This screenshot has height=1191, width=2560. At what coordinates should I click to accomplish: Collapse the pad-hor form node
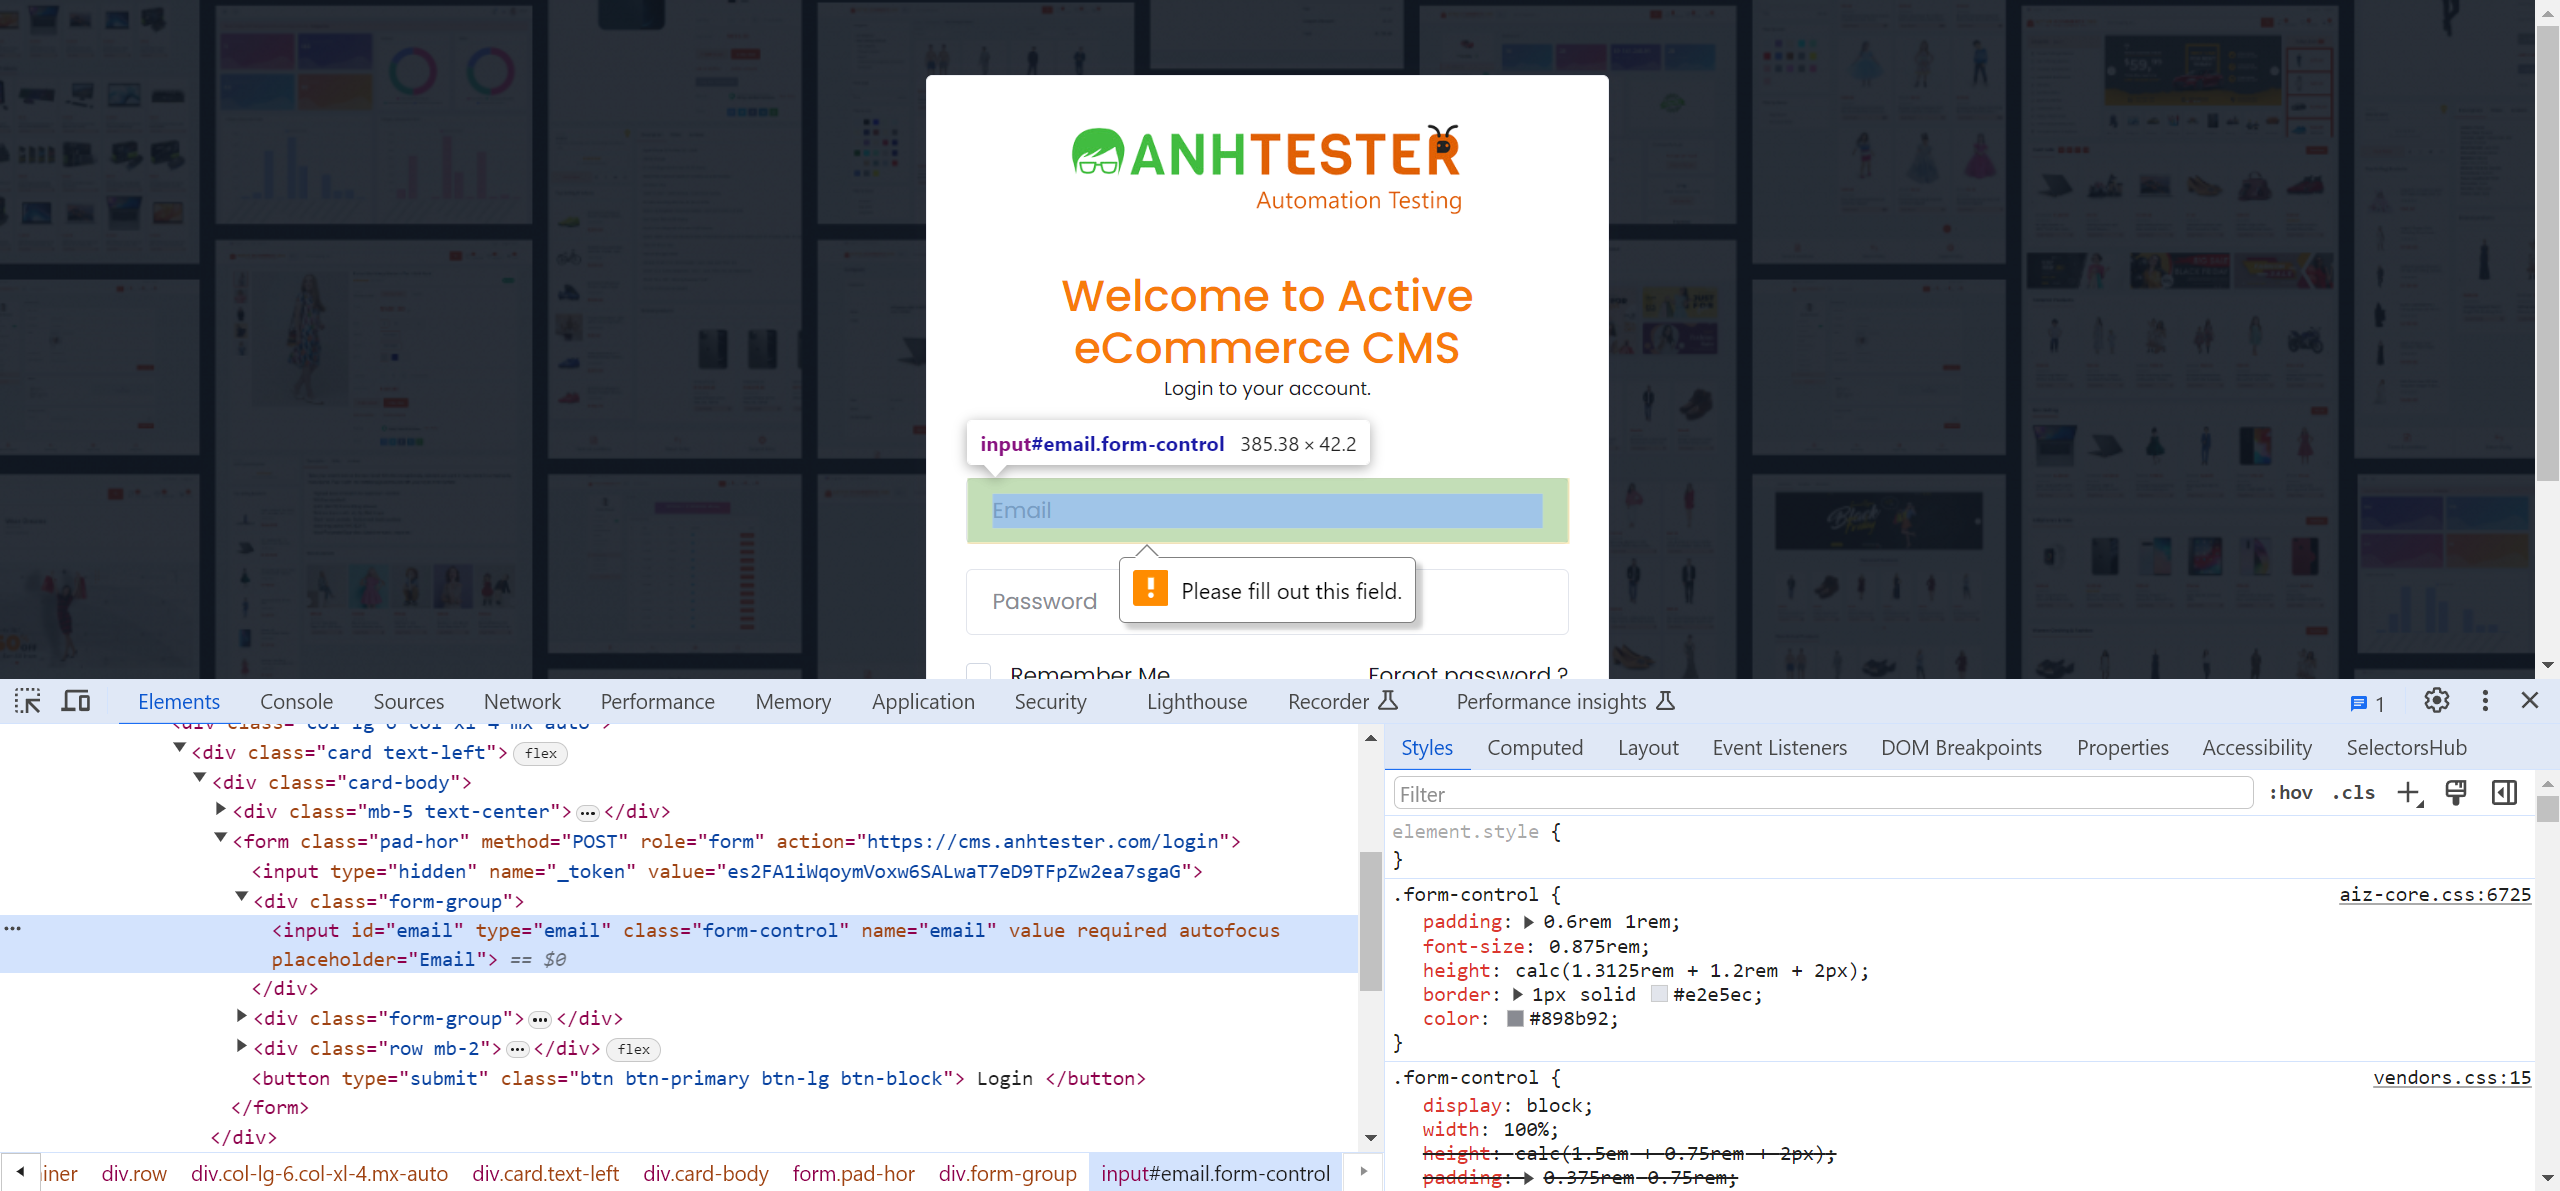(221, 839)
